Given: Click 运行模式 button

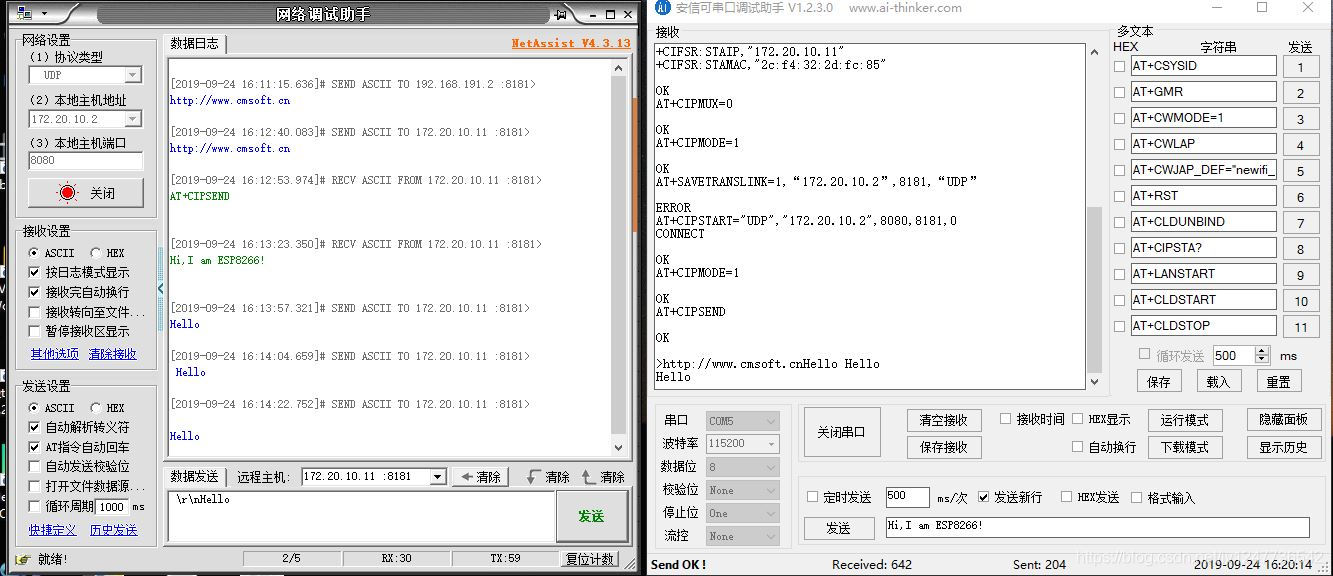Looking at the screenshot, I should click(1184, 420).
